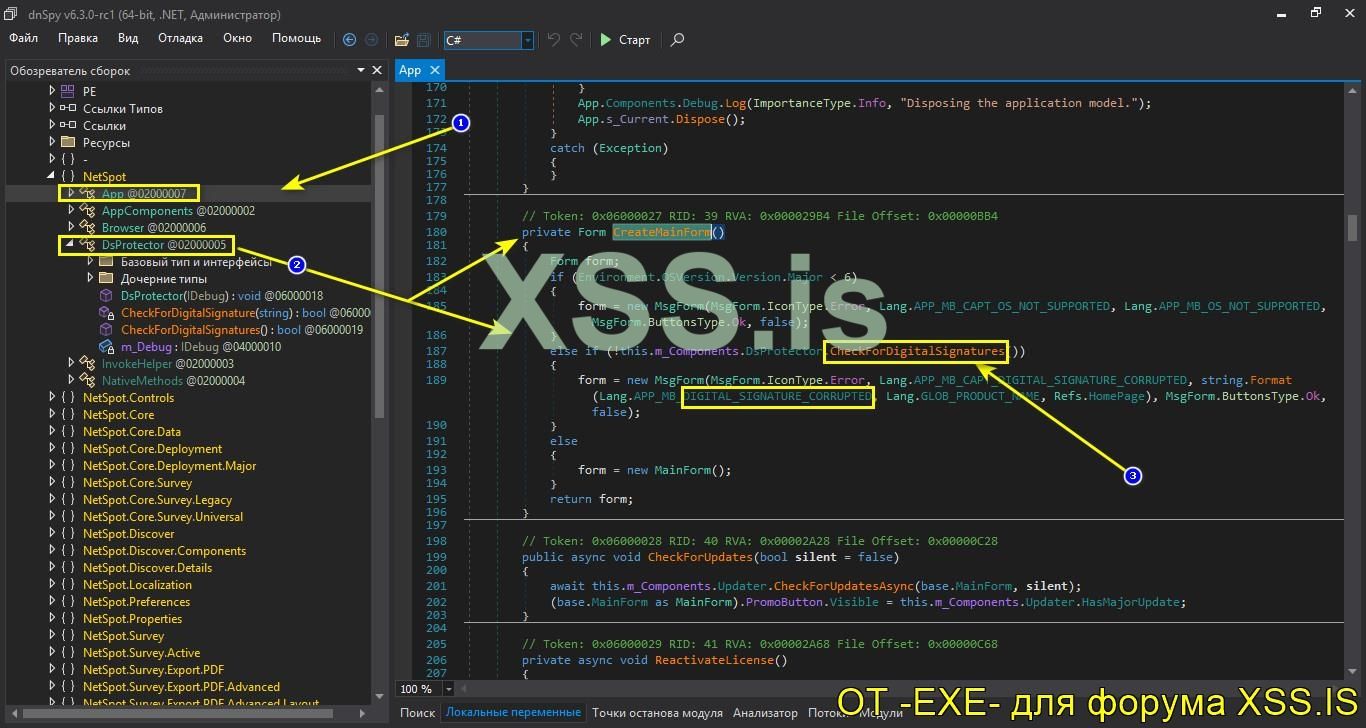Expand the NetSpot.Controls namespace

point(52,398)
